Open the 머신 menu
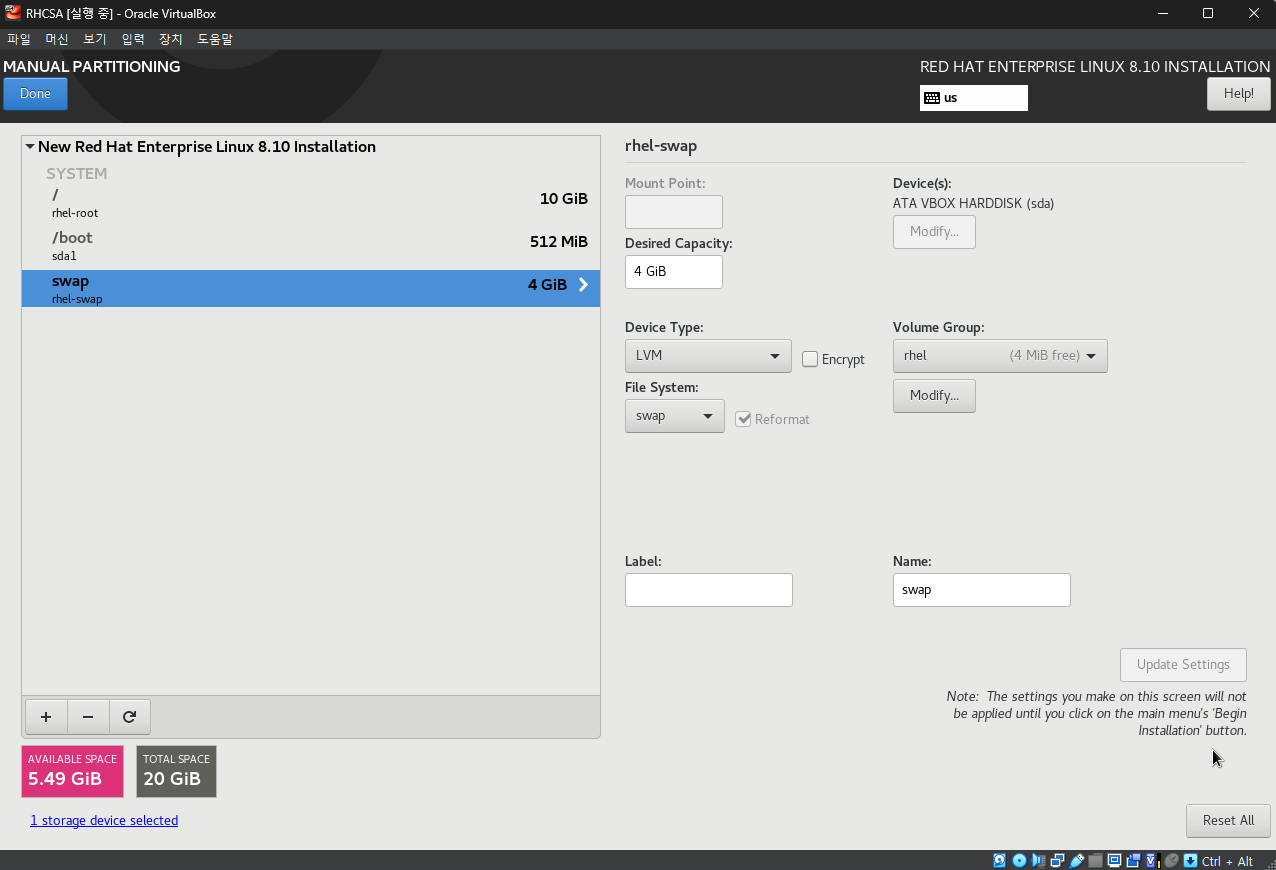Viewport: 1276px width, 870px height. point(57,39)
